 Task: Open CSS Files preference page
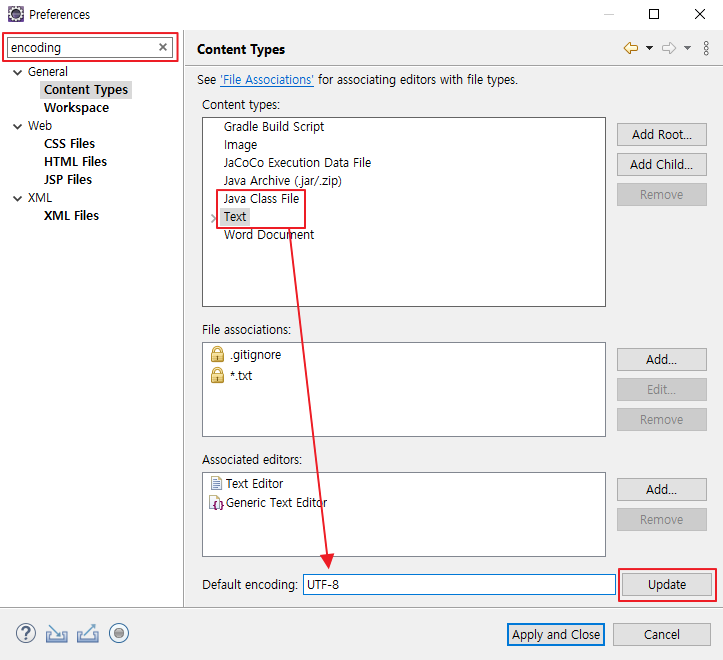point(69,143)
